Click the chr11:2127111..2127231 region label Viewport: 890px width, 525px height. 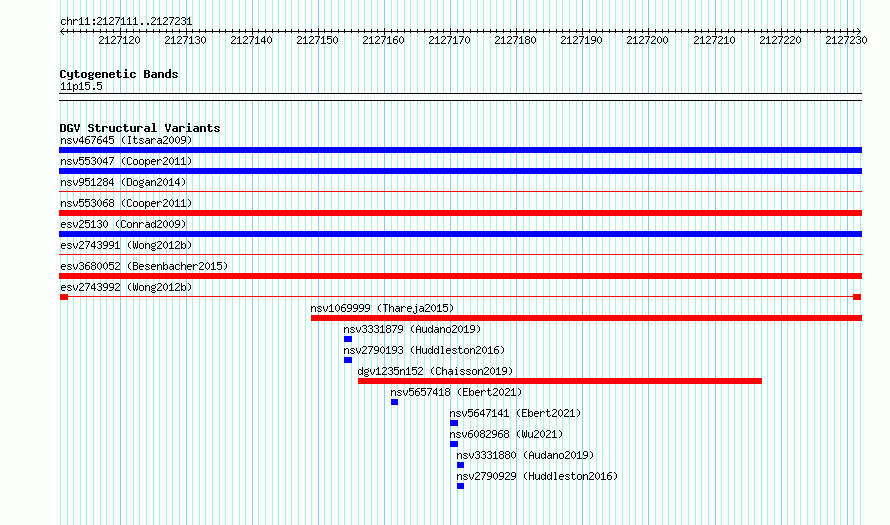pos(126,22)
